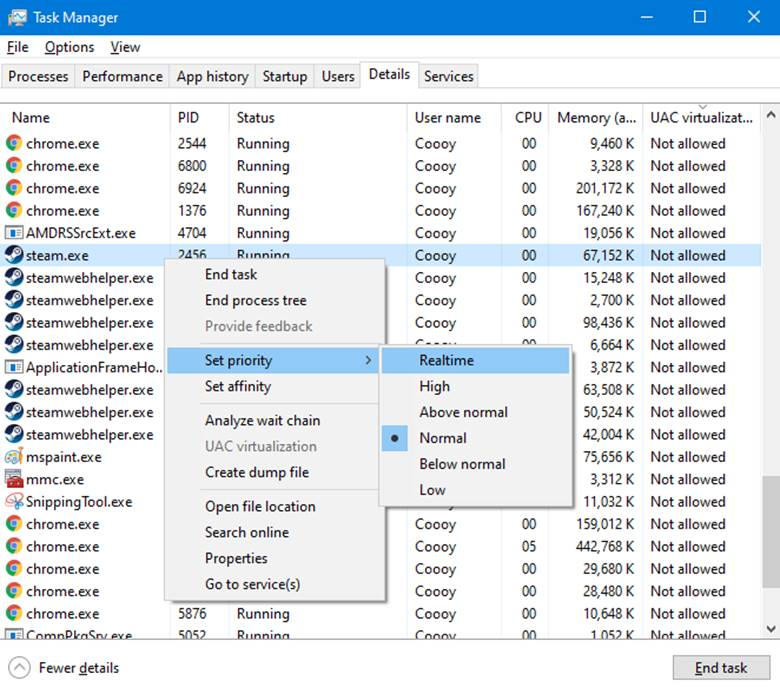The height and width of the screenshot is (694, 780).
Task: Switch to the Processes tab
Action: (38, 76)
